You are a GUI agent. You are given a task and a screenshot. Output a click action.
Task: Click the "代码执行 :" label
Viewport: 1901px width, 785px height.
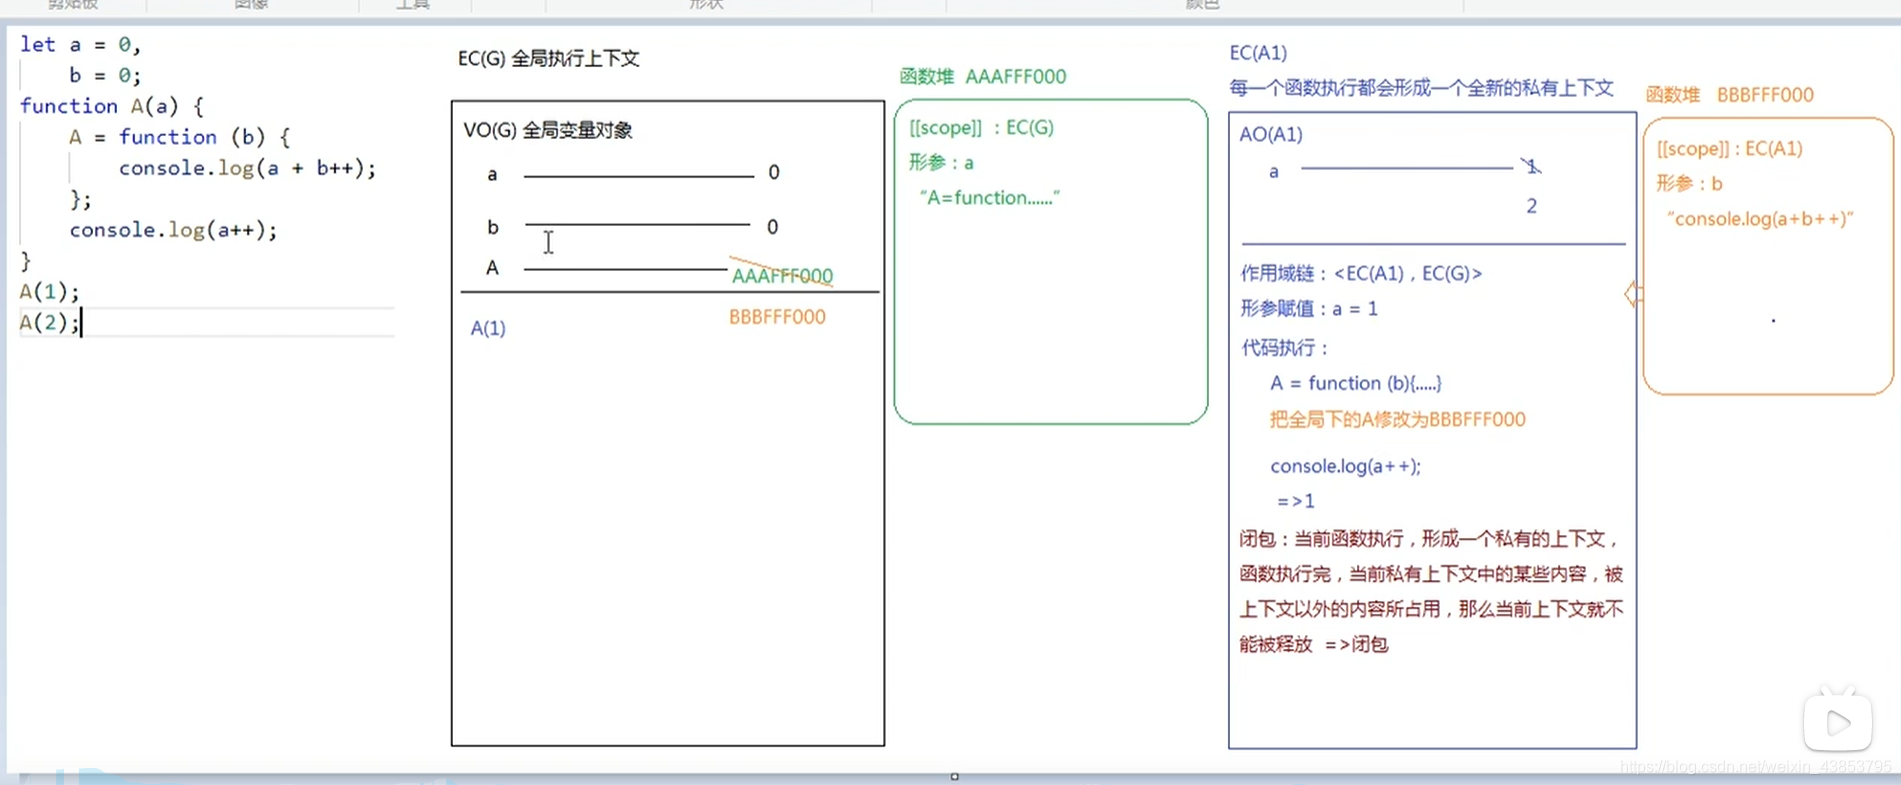pyautogui.click(x=1284, y=348)
